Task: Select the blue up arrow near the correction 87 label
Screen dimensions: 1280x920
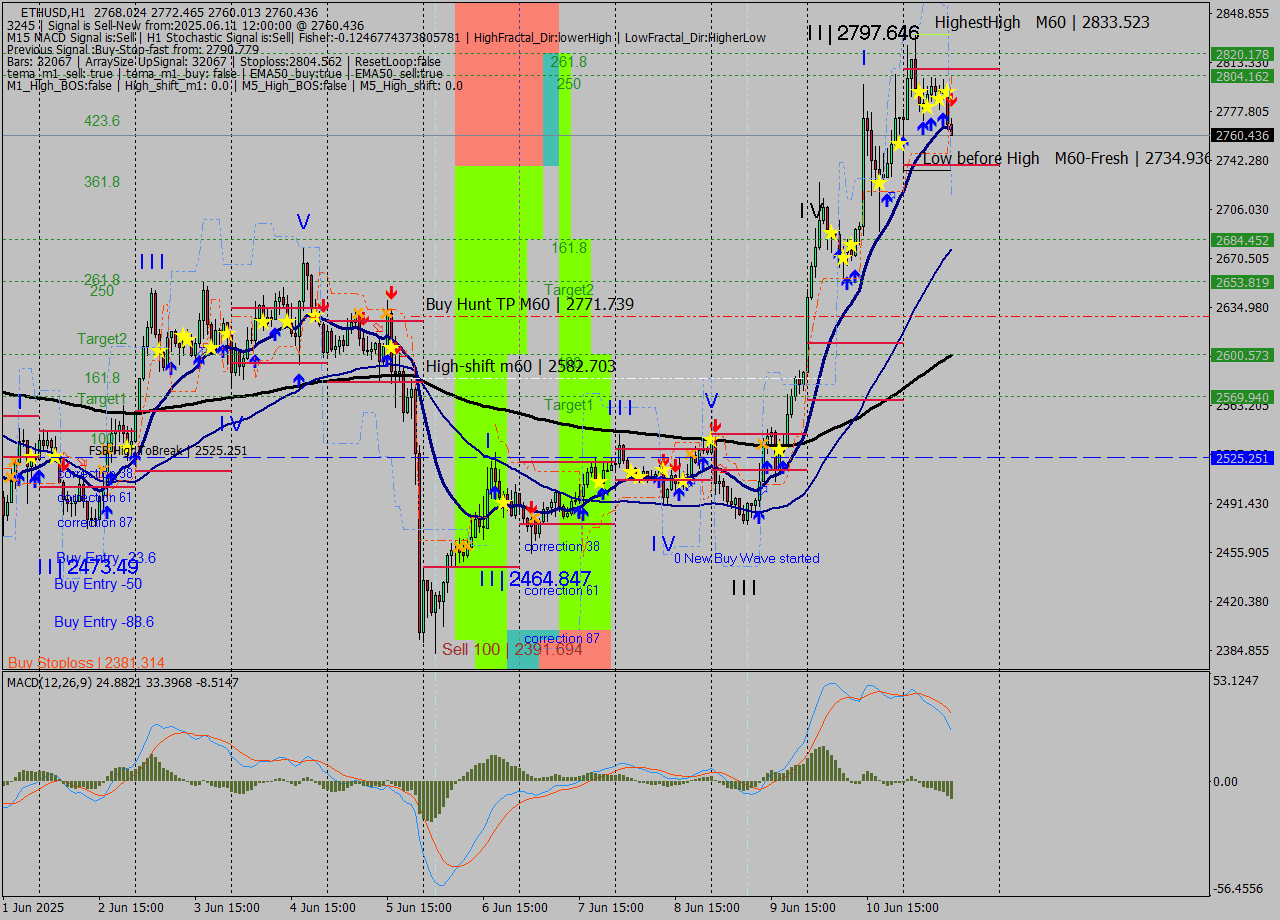Action: click(107, 511)
